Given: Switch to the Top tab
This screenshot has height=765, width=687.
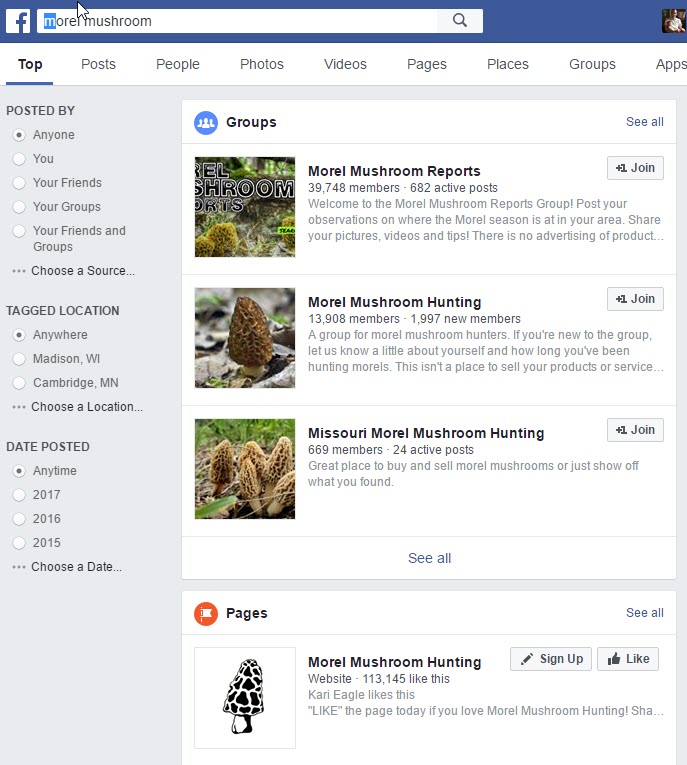Looking at the screenshot, I should pos(30,64).
